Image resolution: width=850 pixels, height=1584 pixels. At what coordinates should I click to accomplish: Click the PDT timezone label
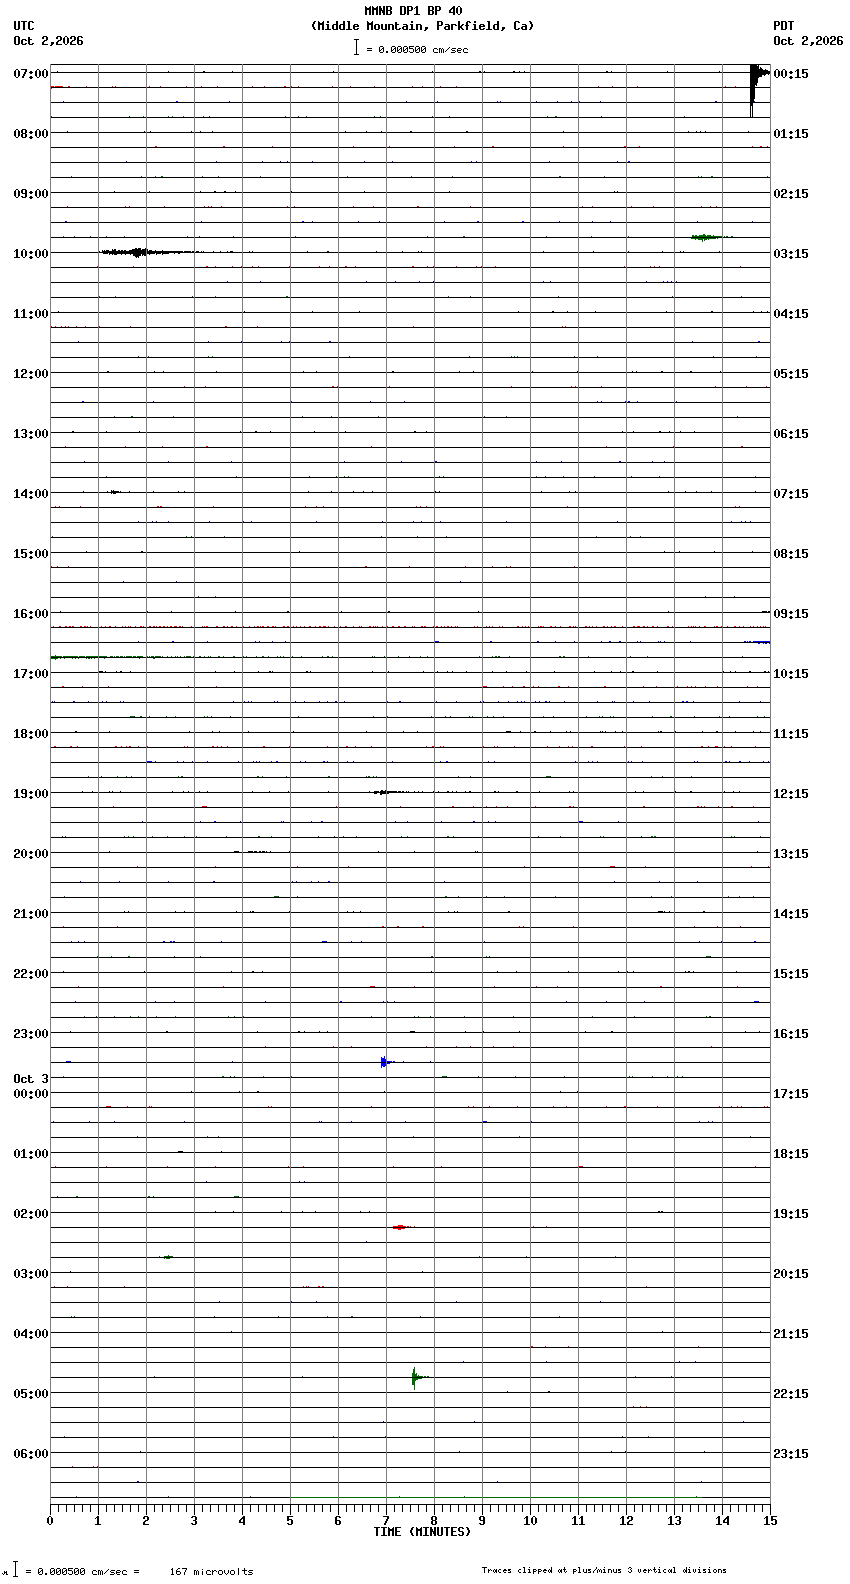pyautogui.click(x=783, y=26)
